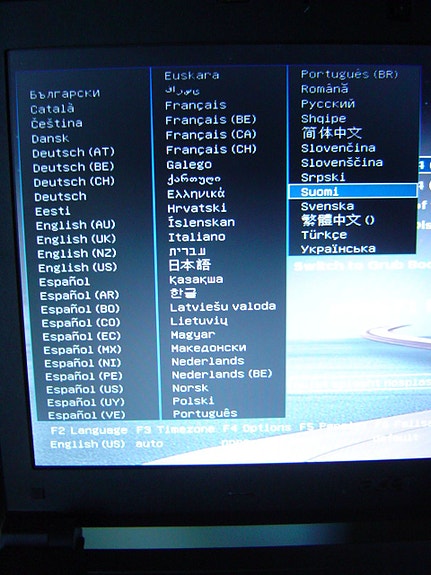Select English (UK) language
This screenshot has width=431, height=575.
point(76,239)
